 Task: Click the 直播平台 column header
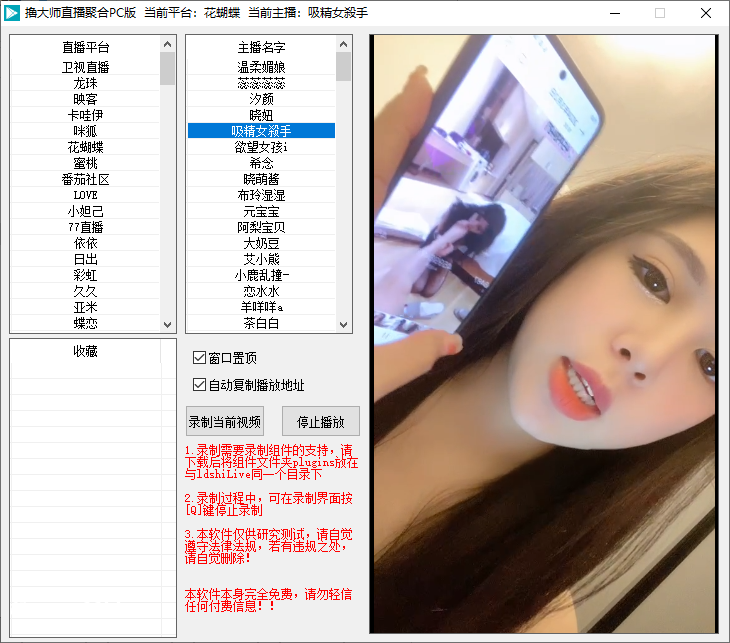coord(85,47)
